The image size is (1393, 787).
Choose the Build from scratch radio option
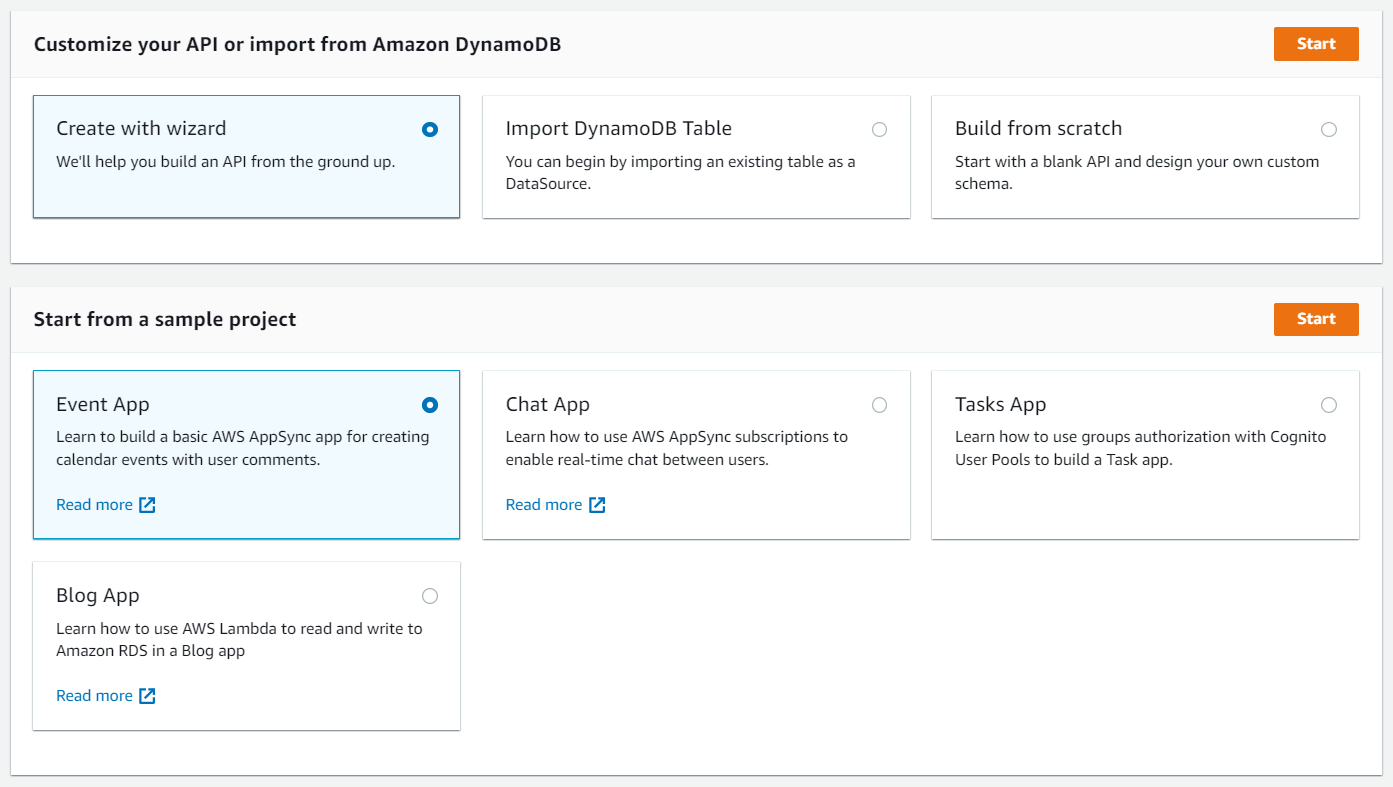(1329, 129)
